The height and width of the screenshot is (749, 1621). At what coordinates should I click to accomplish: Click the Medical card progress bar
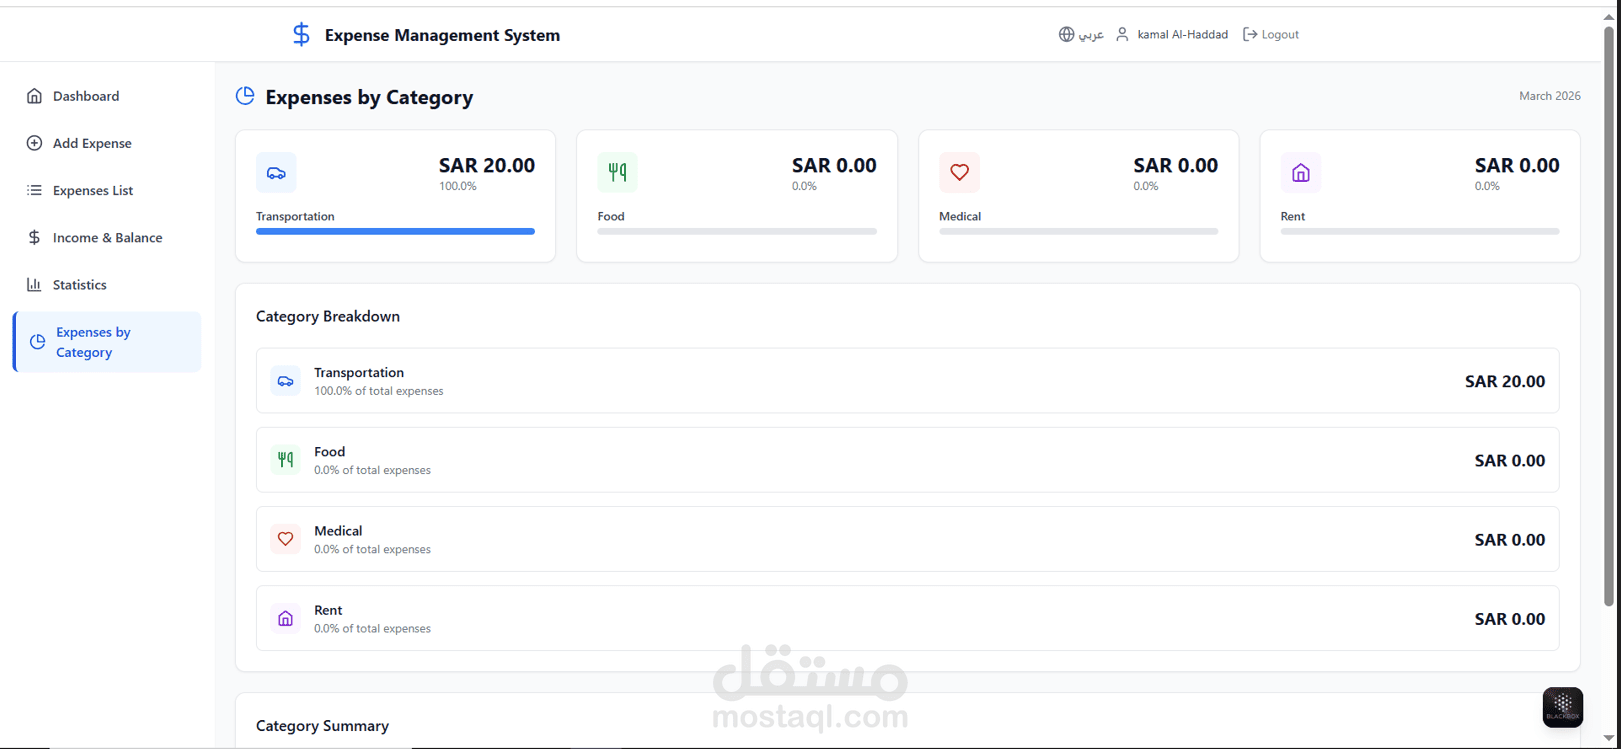coord(1078,231)
